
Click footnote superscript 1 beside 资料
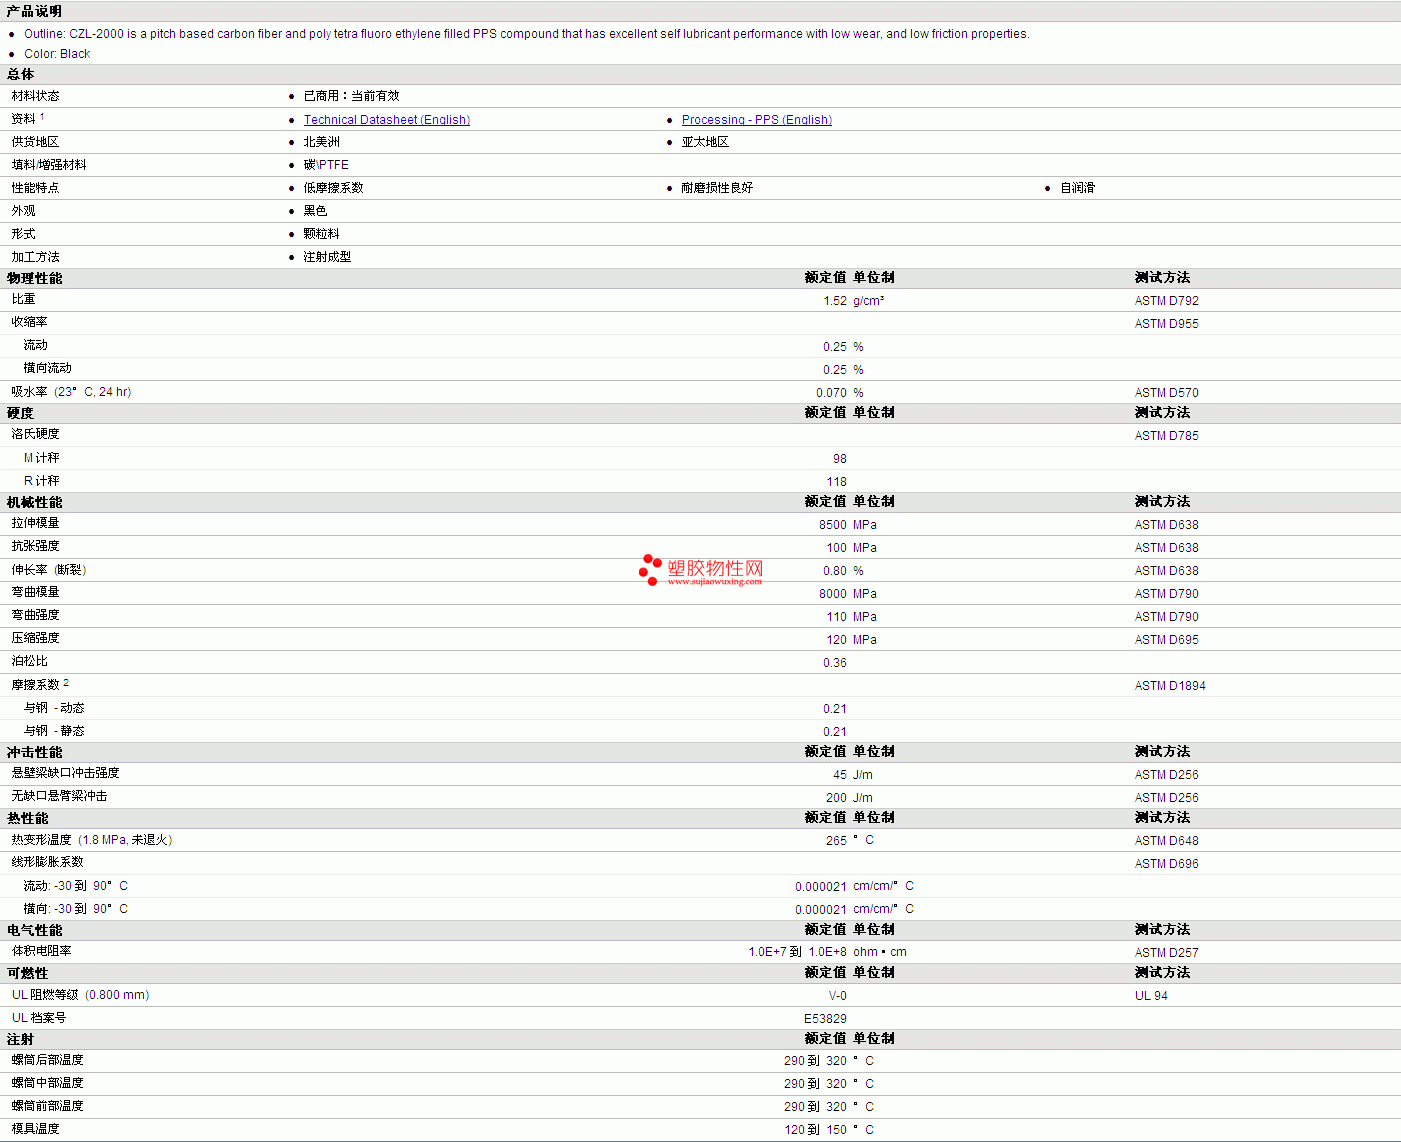tap(42, 116)
